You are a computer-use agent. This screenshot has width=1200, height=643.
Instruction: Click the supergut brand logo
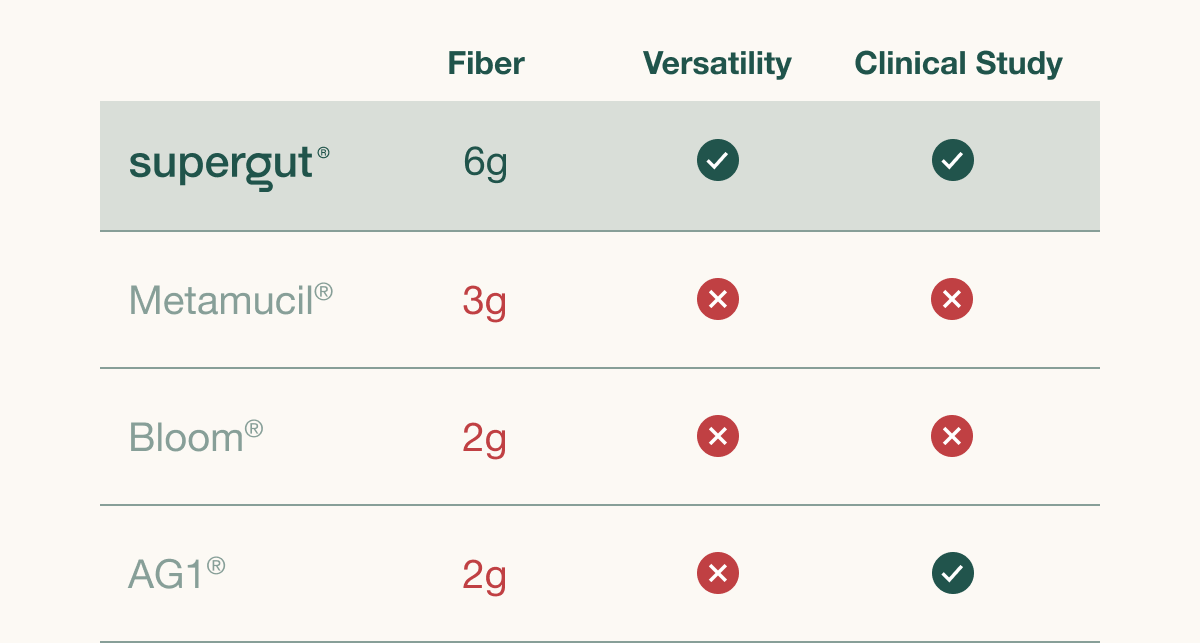[x=222, y=163]
